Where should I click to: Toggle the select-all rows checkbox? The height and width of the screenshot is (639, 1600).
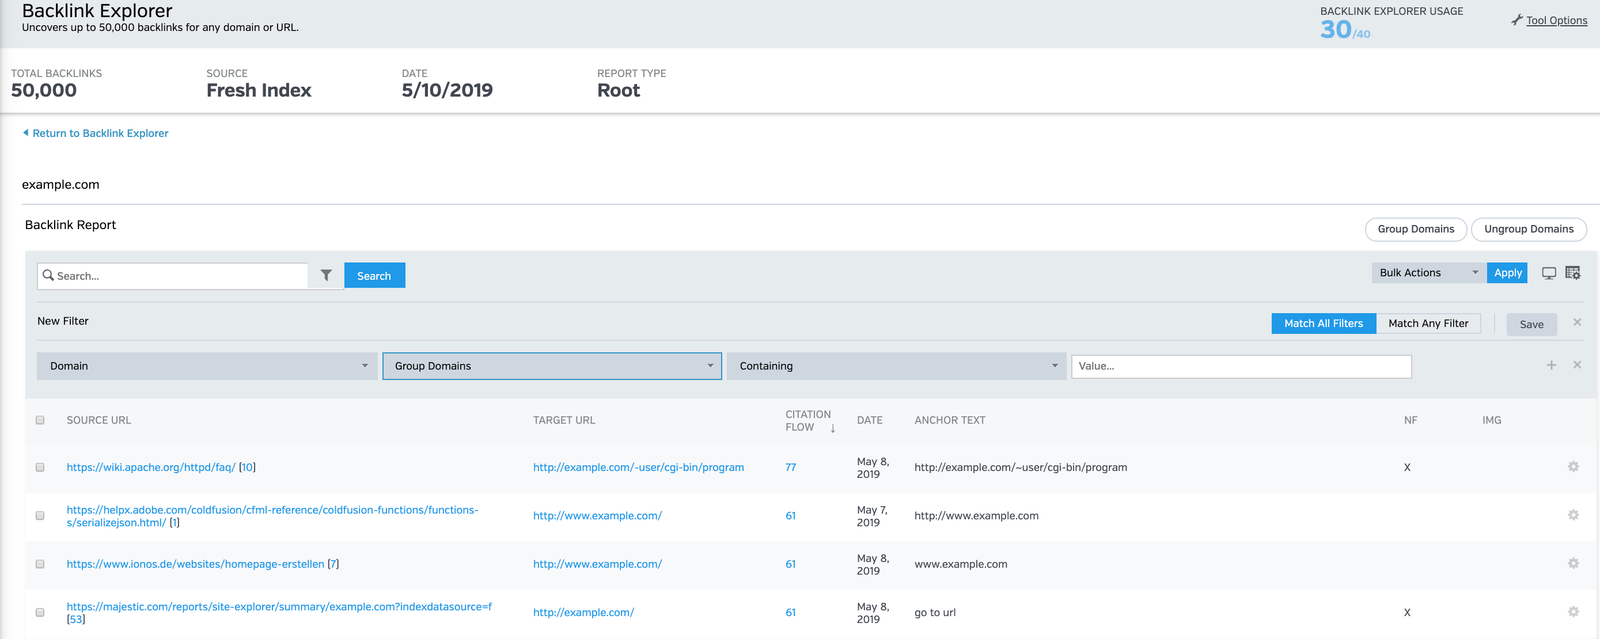click(x=40, y=420)
